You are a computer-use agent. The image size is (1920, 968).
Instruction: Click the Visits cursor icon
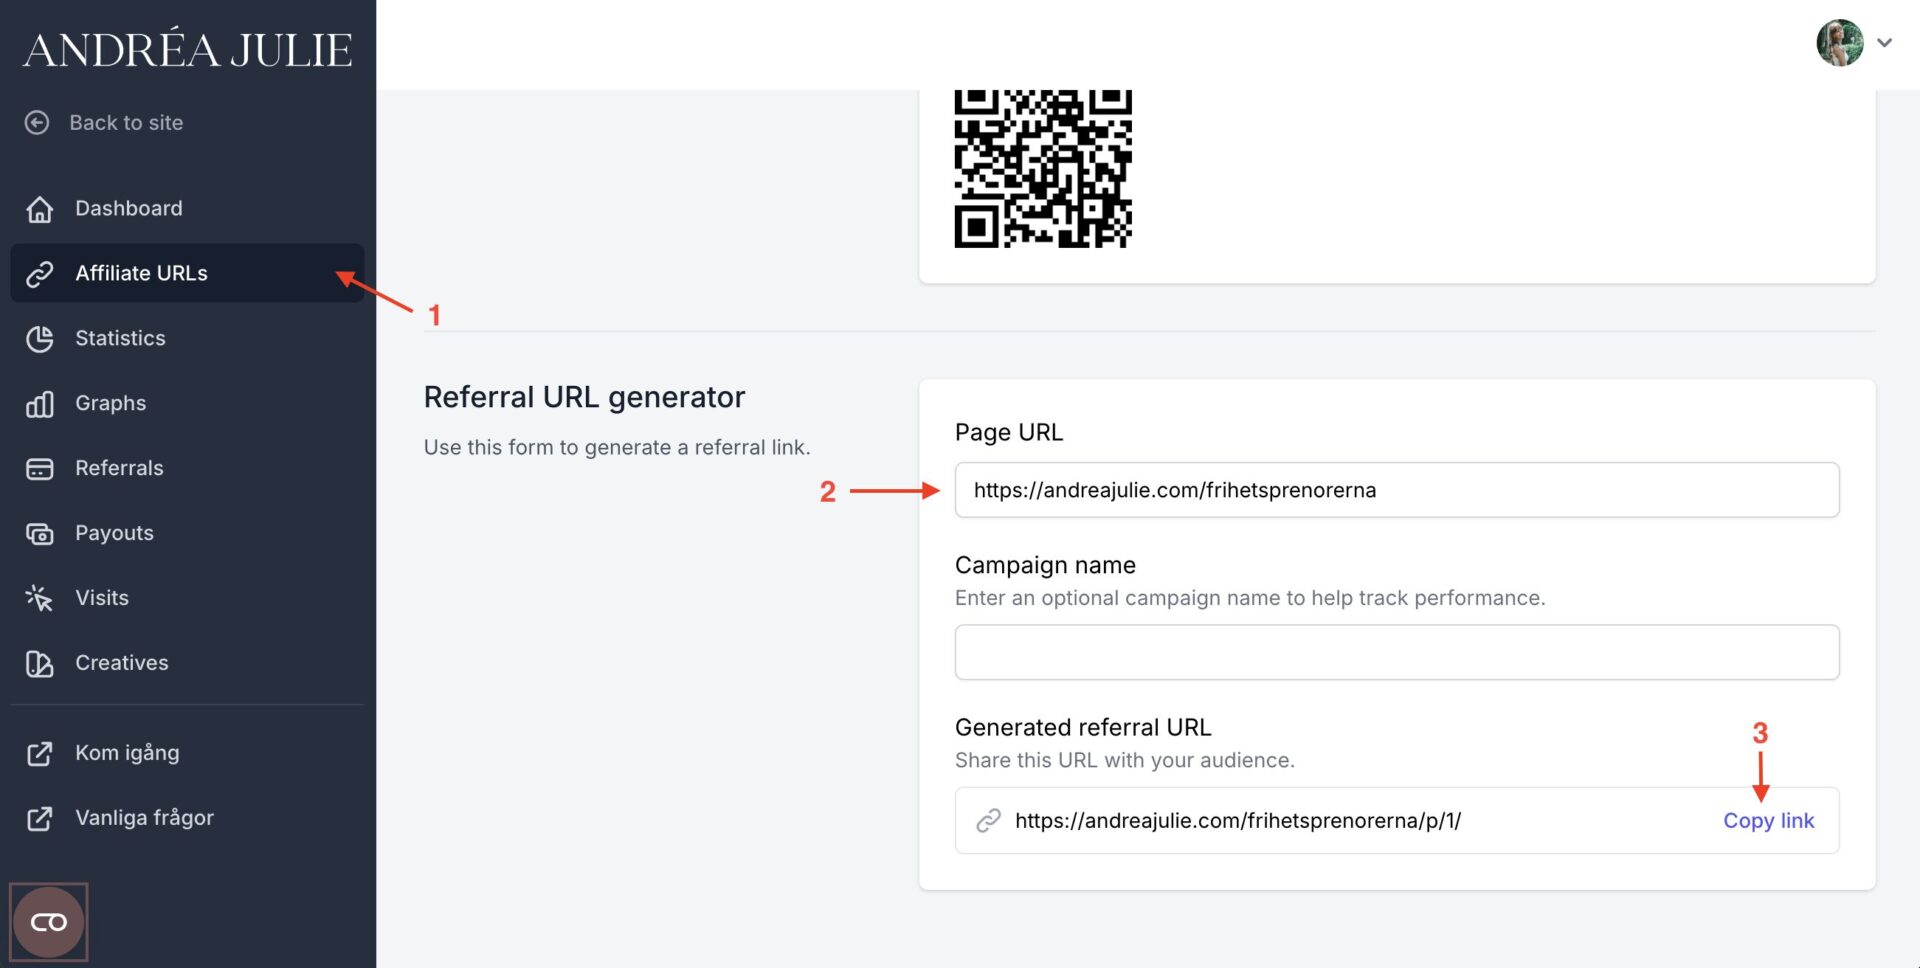[x=40, y=598]
